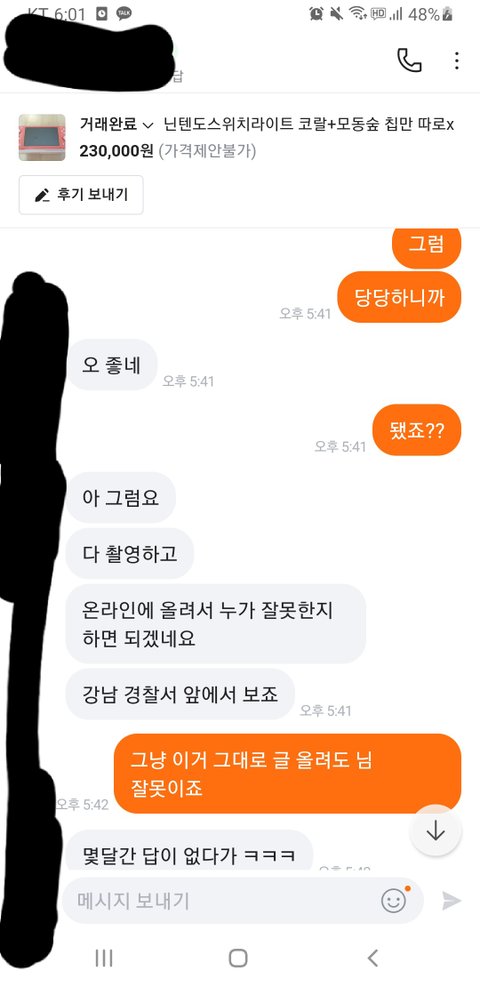Tap the 강남 경찰서 앞에서 보죠 message
480x987 pixels.
(x=180, y=694)
